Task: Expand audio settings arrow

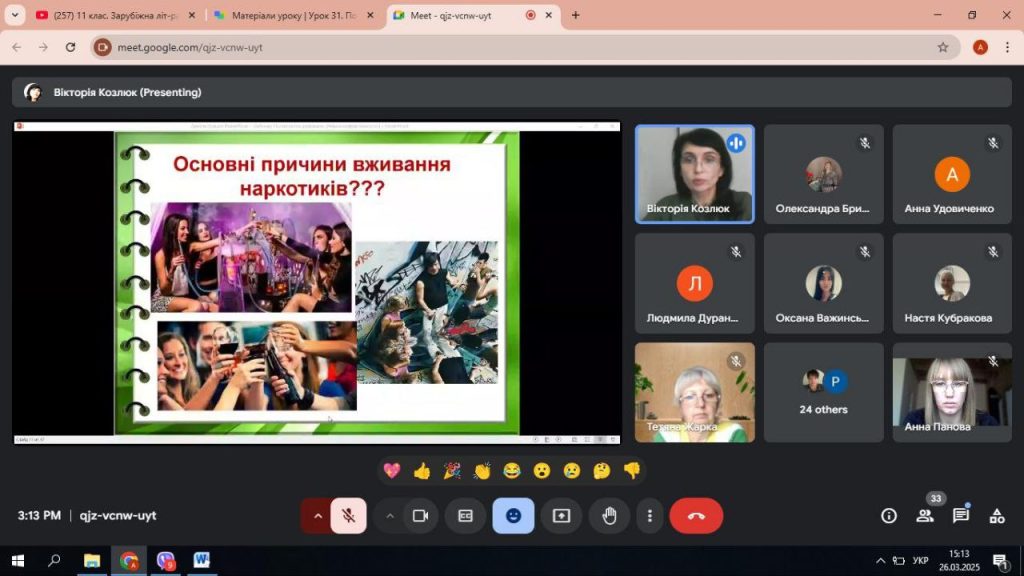Action: (318, 516)
